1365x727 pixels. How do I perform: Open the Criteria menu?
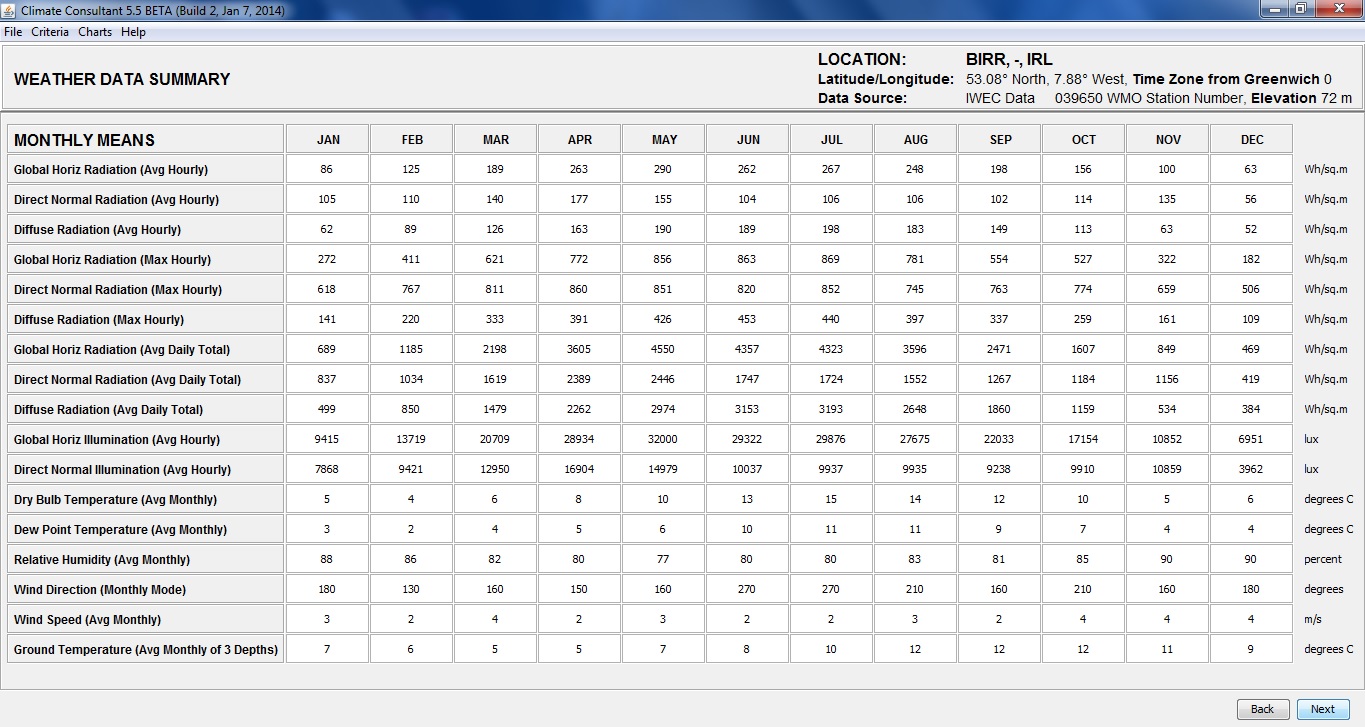click(x=50, y=32)
